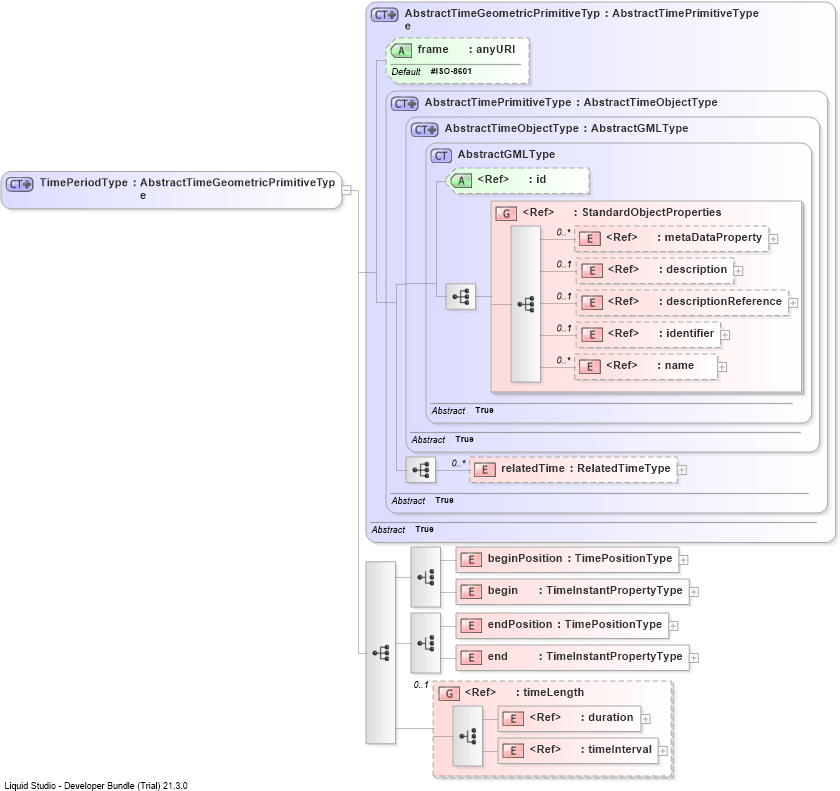Image resolution: width=840 pixels, height=791 pixels.
Task: Select sequence compositor before relatedTime
Action: coord(421,470)
